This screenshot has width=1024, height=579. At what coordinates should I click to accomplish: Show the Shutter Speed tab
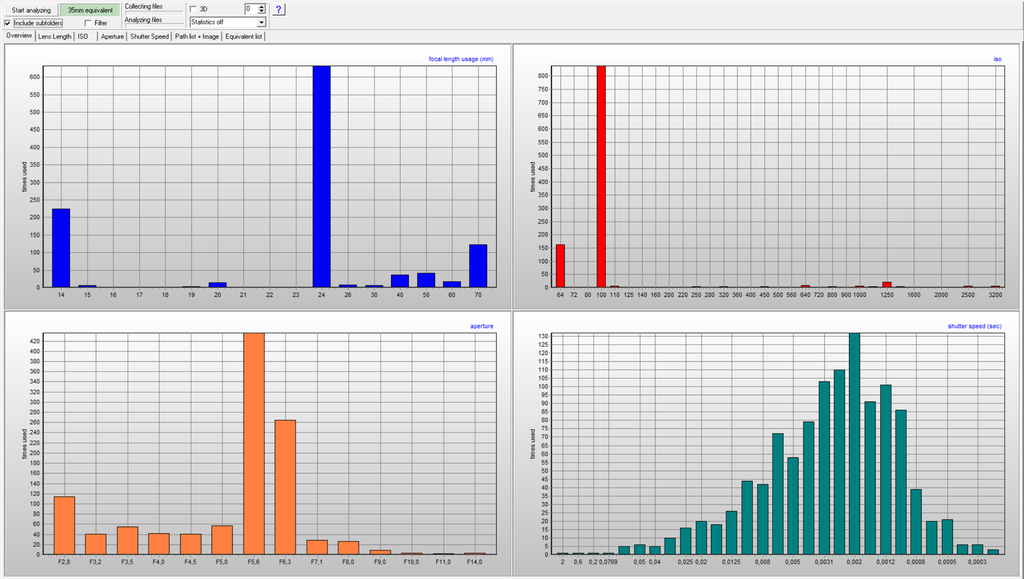click(150, 37)
